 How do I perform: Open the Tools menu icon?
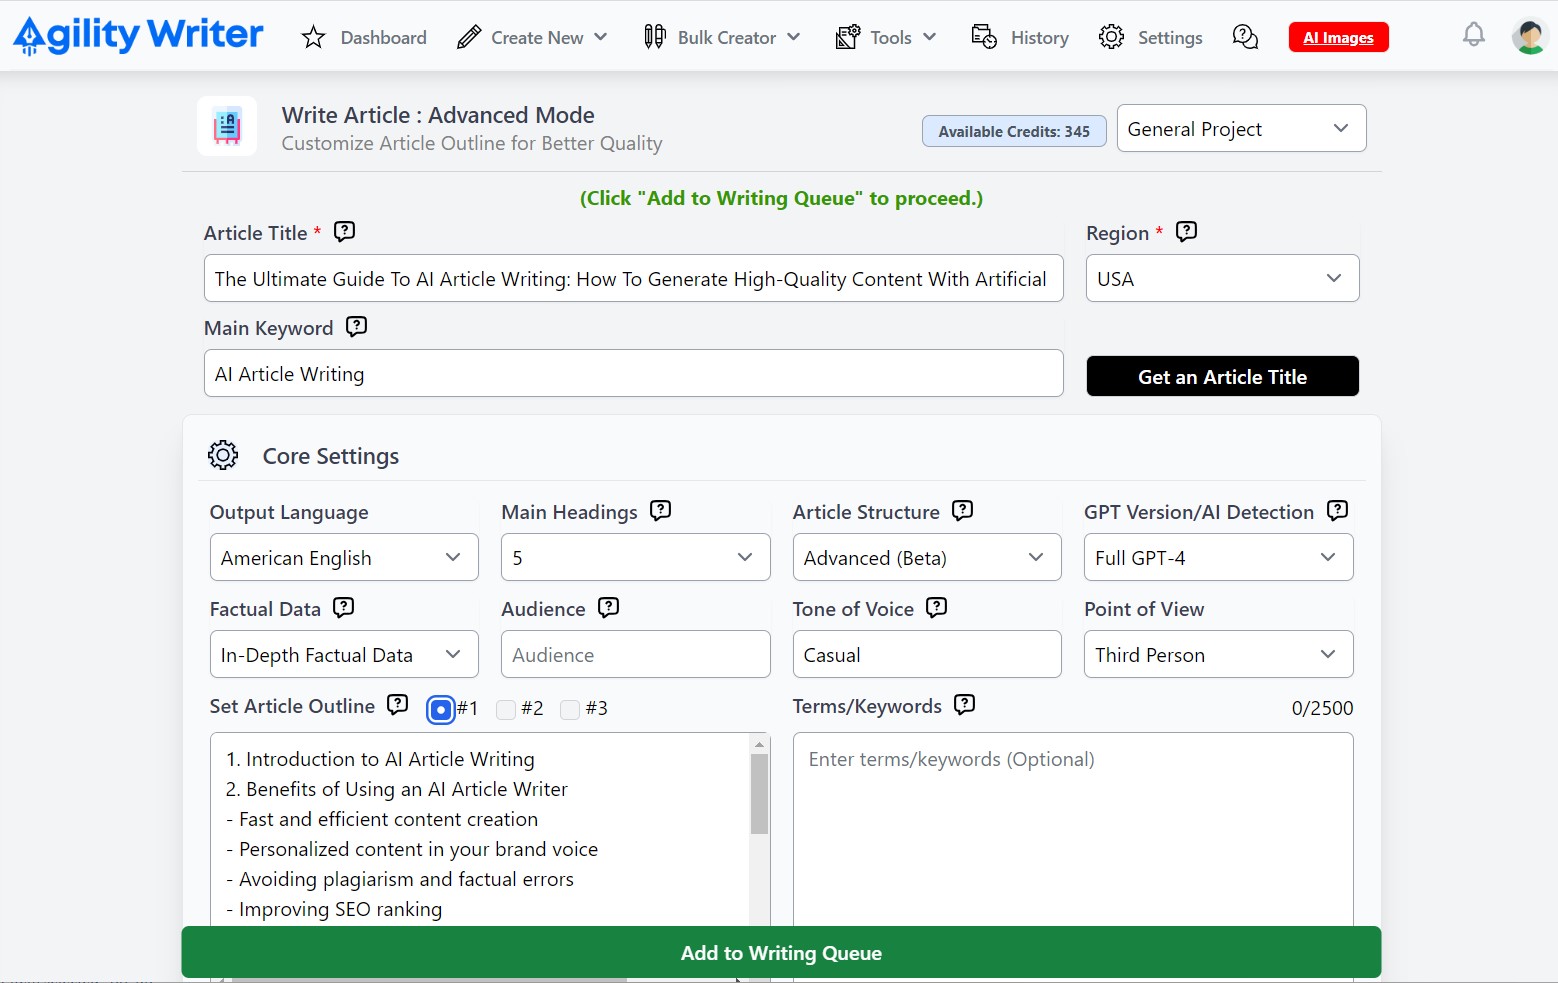(x=847, y=36)
